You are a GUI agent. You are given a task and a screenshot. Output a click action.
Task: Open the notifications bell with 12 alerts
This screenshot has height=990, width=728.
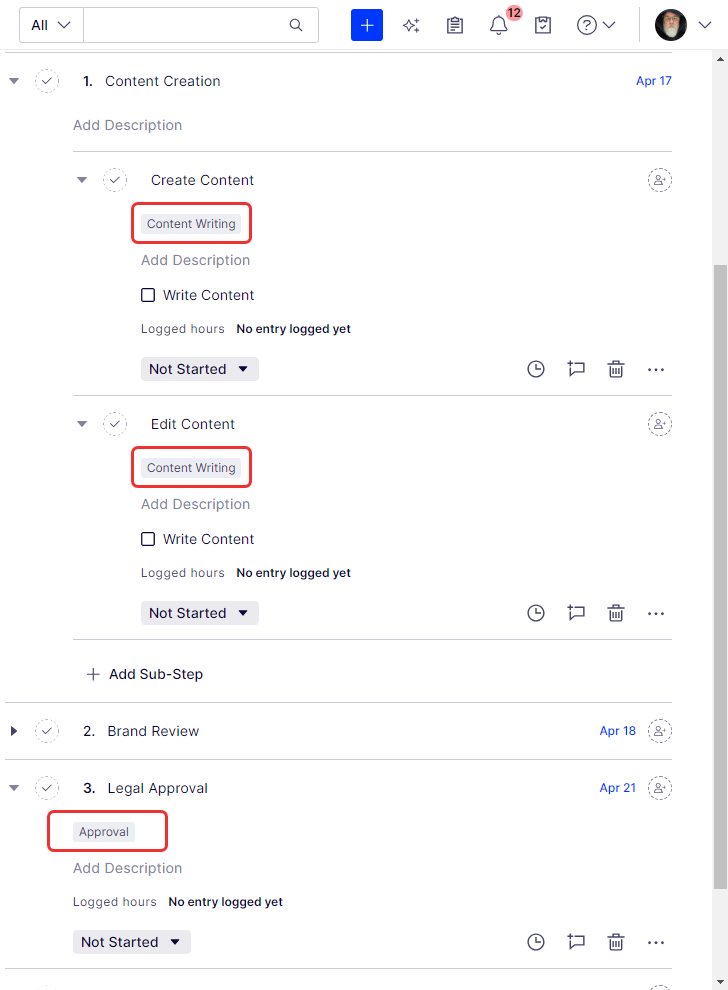coord(498,24)
